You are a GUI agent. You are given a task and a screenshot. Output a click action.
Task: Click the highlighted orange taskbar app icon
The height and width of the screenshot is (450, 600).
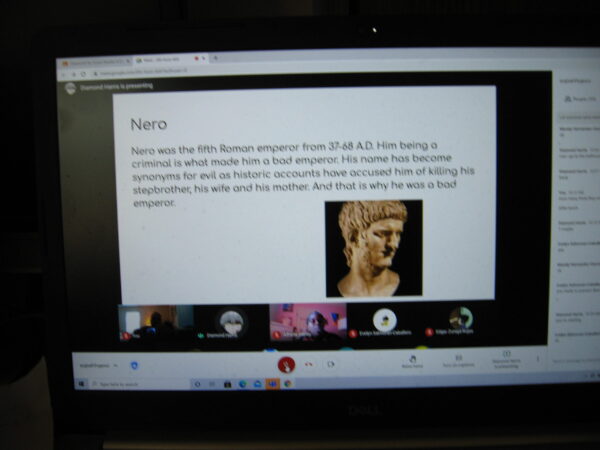(272, 383)
